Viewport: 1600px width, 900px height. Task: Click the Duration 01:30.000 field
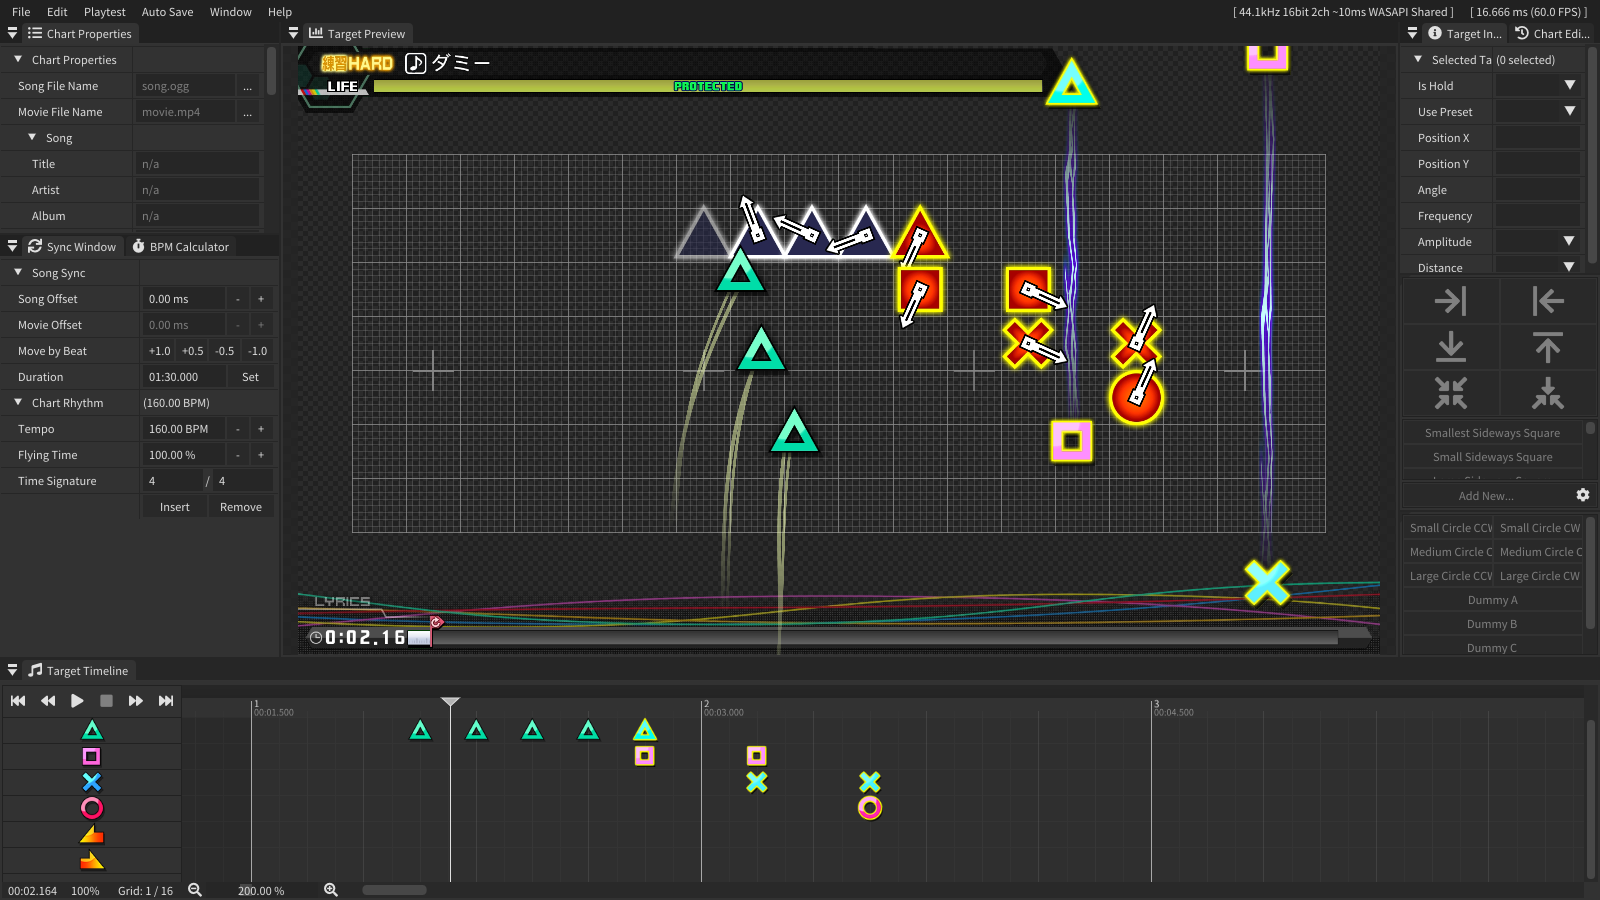click(x=183, y=377)
